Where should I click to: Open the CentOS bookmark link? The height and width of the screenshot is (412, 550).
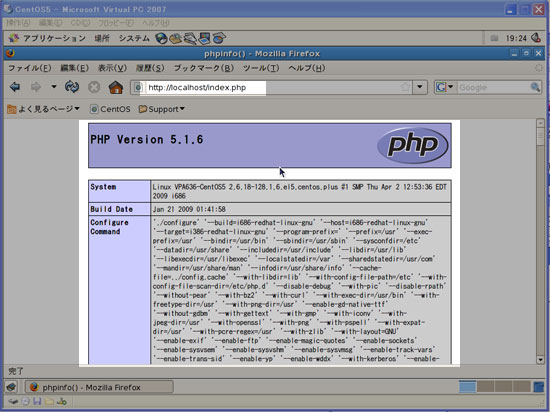(110, 109)
